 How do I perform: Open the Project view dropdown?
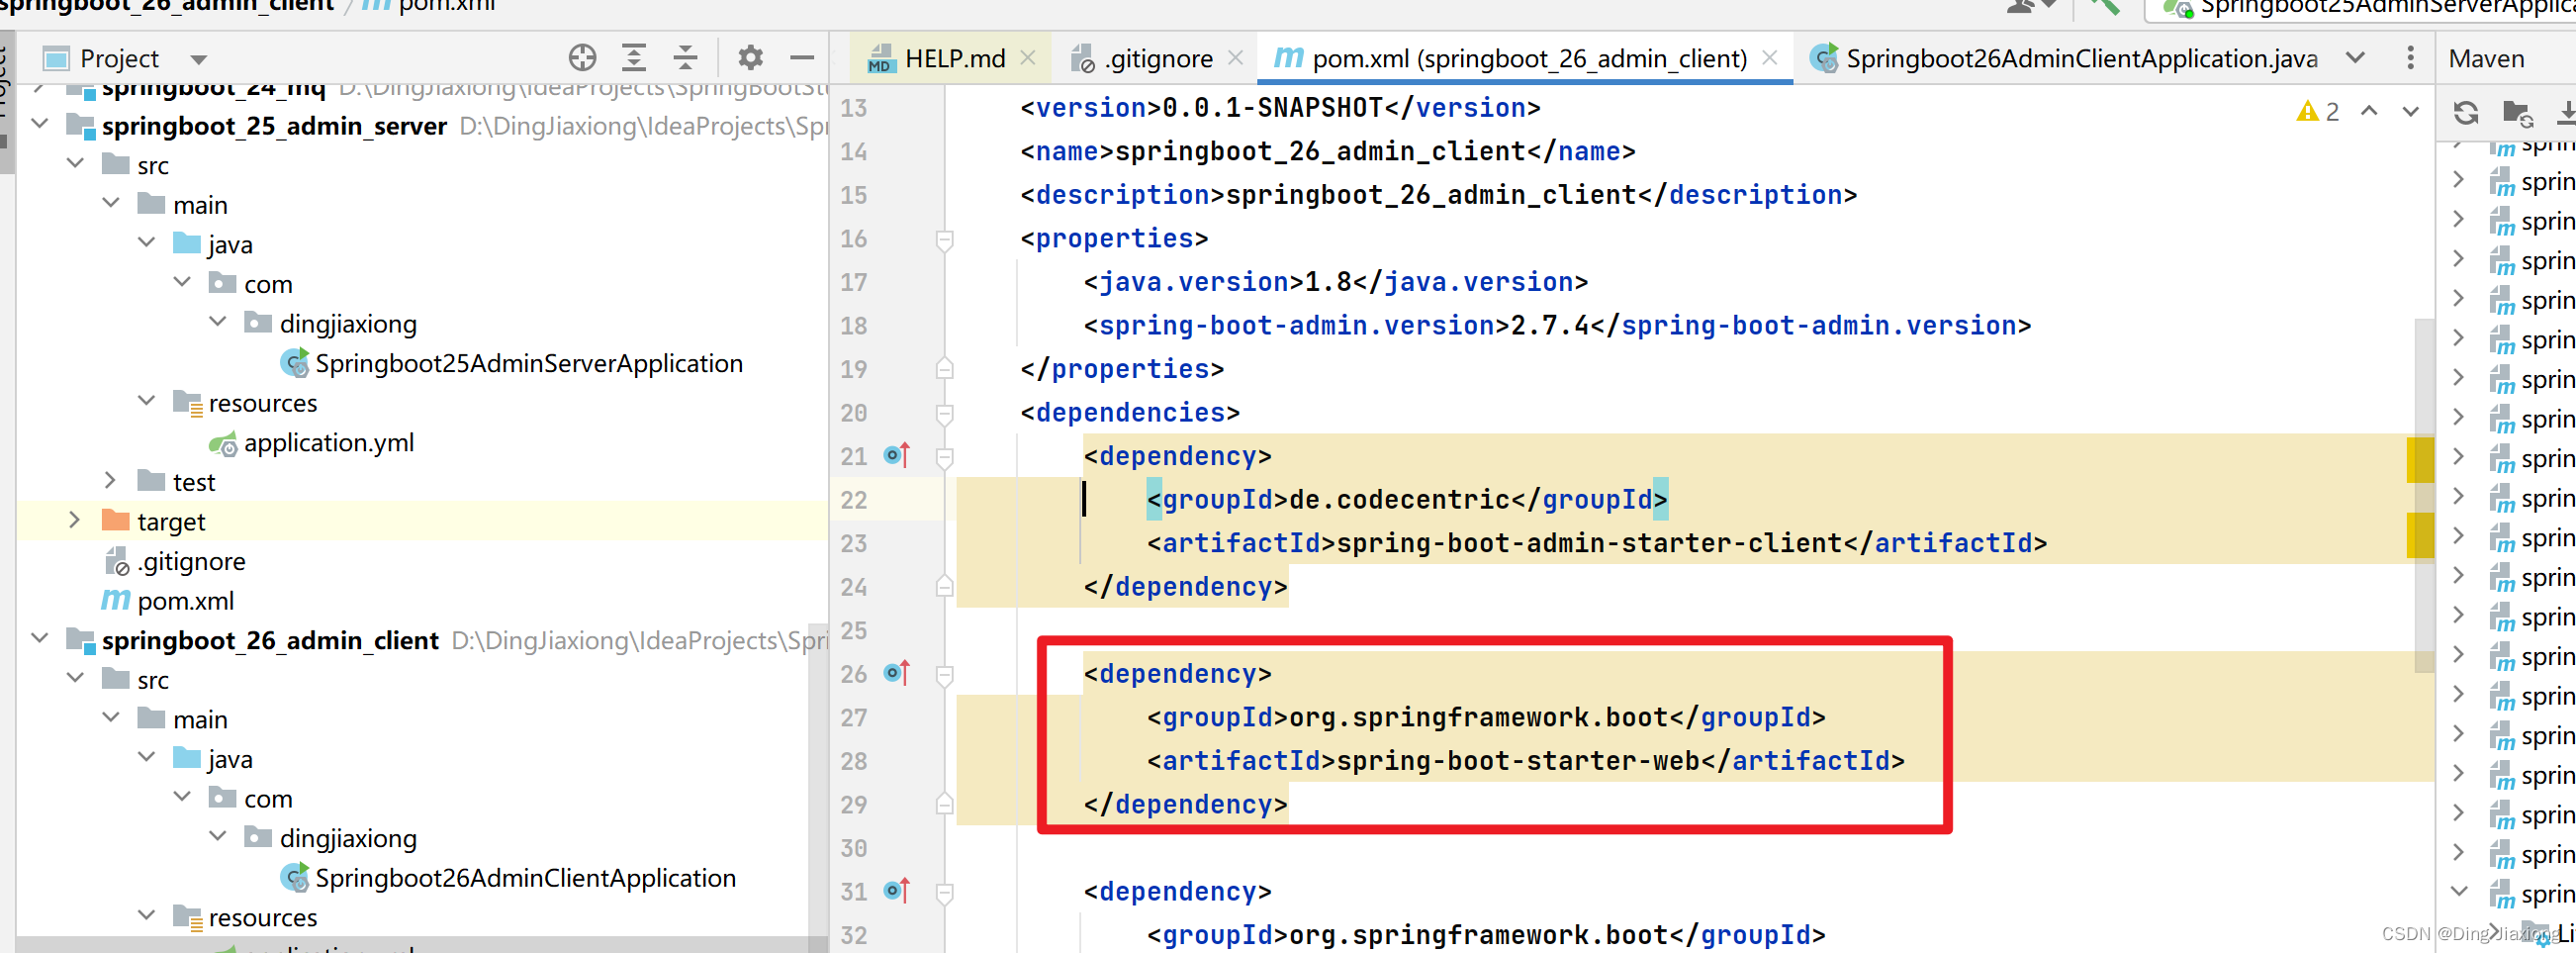(199, 59)
